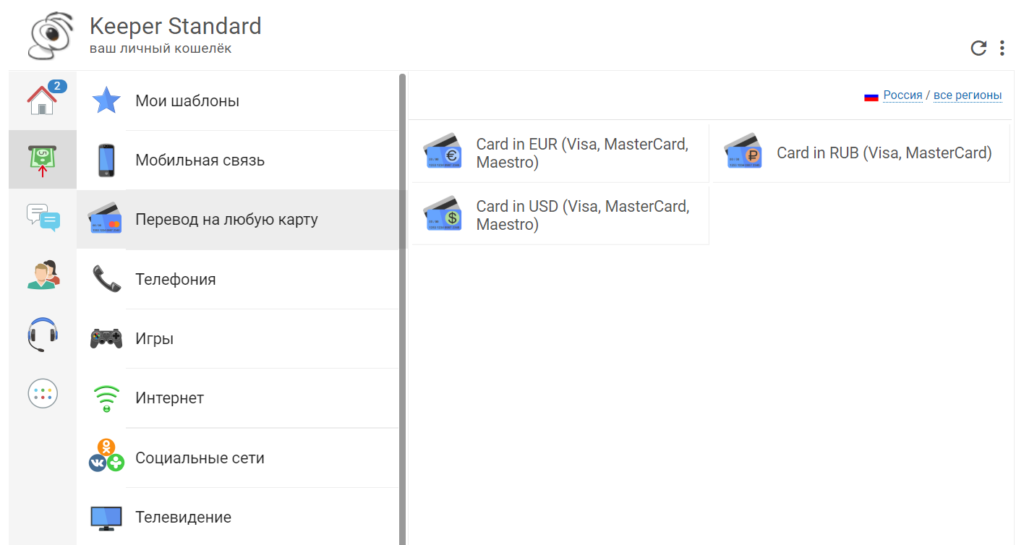This screenshot has width=1024, height=545.
Task: Open the support headset icon
Action: (x=43, y=334)
